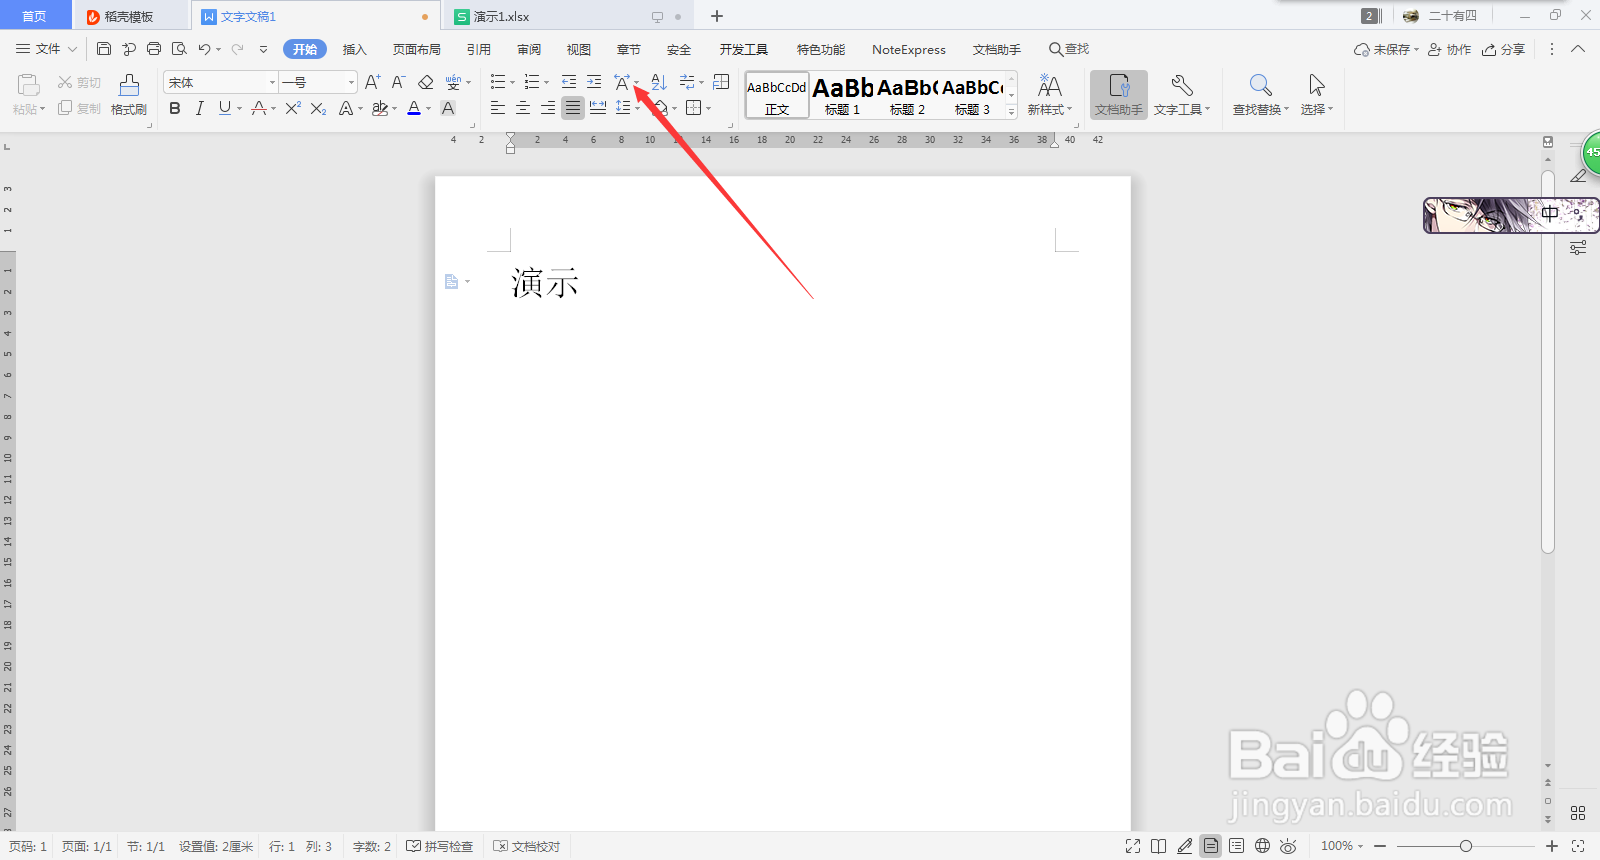Screen dimensions: 1600x860
Task: Click Document Proofing (文档校对) in status bar
Action: [x=527, y=846]
